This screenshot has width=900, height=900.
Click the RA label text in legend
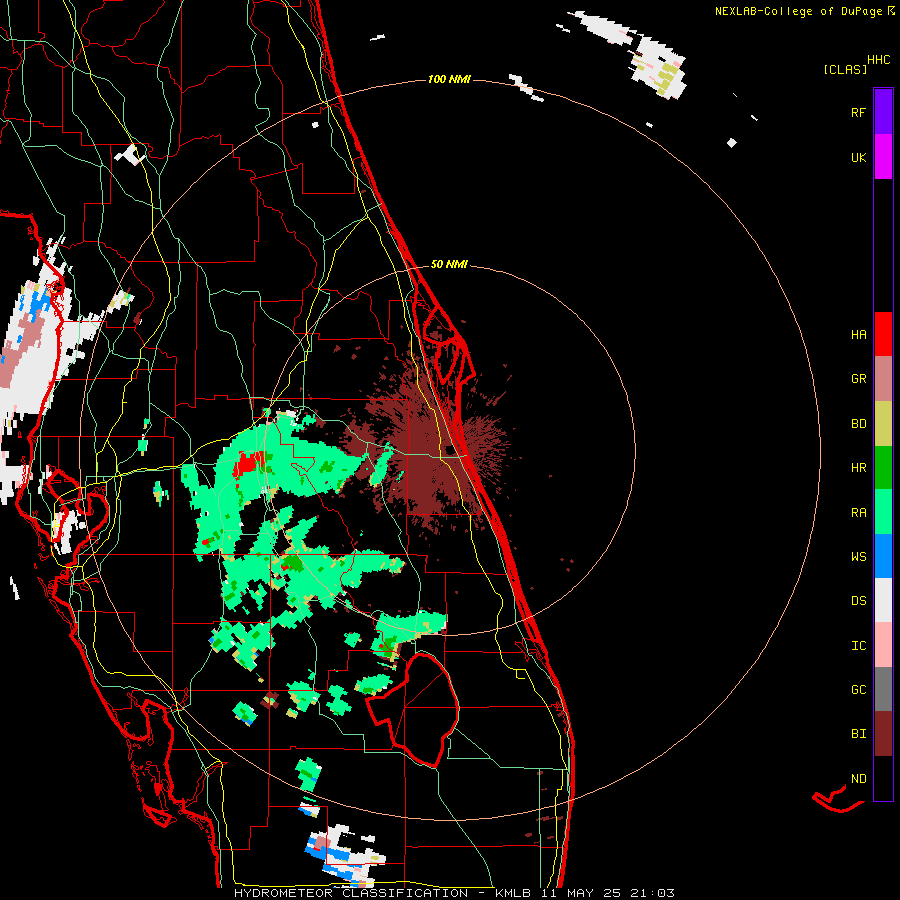click(858, 513)
